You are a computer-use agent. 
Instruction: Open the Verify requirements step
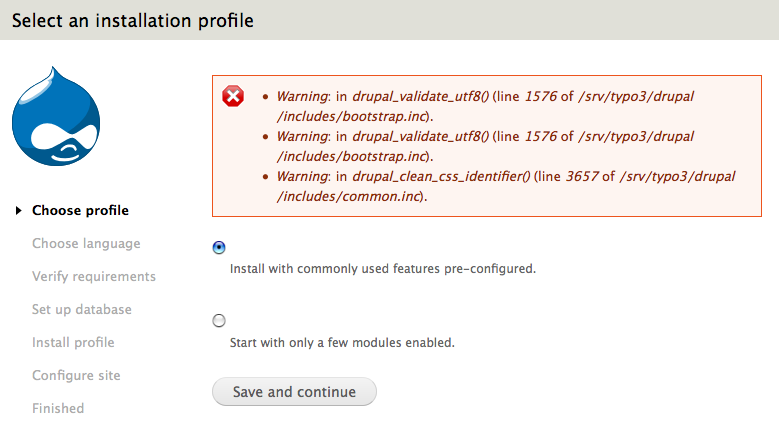(x=94, y=276)
